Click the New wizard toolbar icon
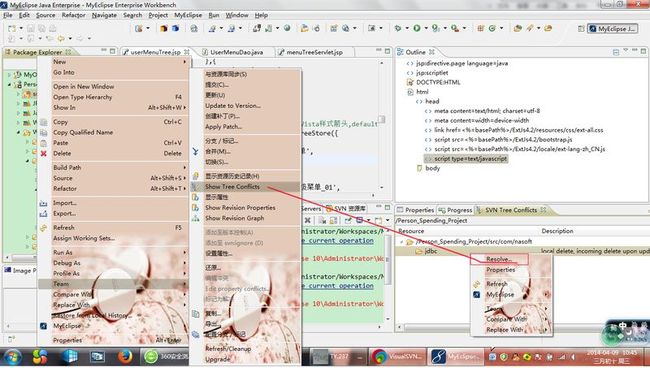Screen dimensions: 650x368 [x=12, y=29]
